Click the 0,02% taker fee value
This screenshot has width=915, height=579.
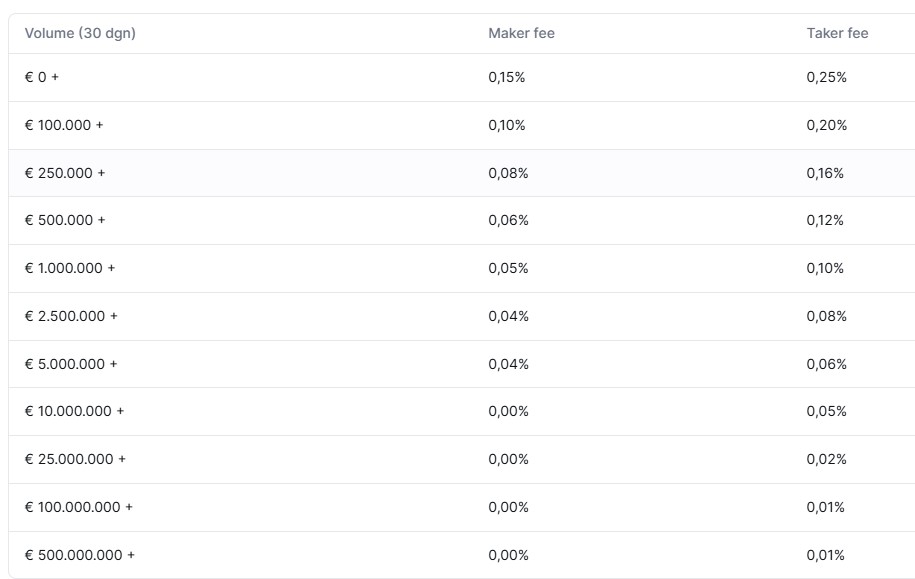826,459
